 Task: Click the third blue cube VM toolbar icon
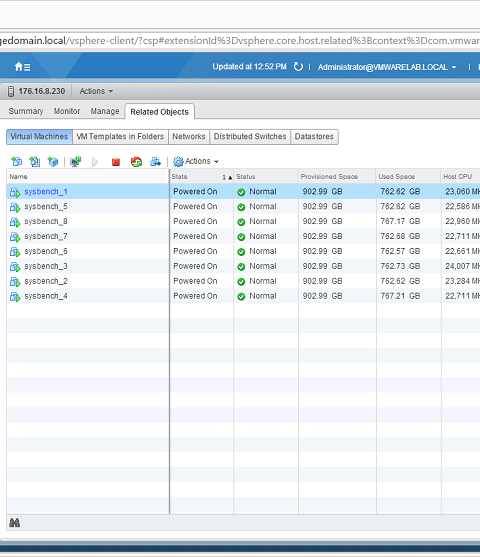tap(53, 162)
